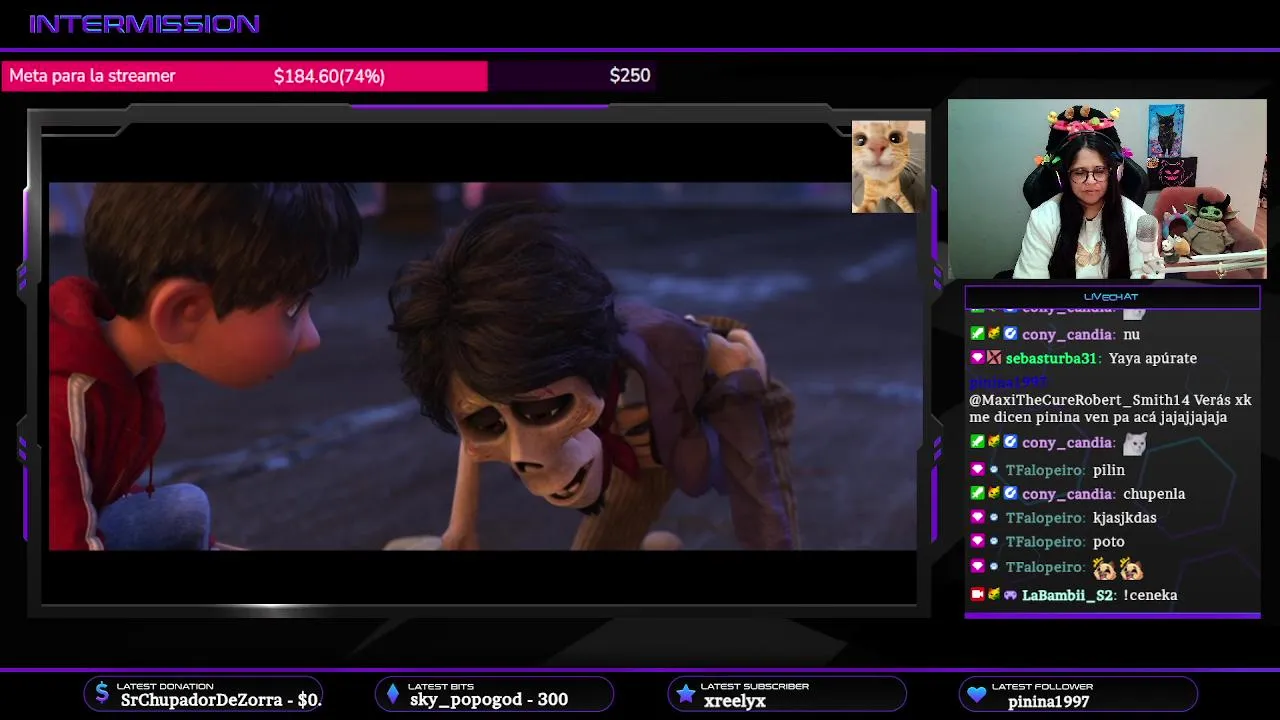This screenshot has width=1280, height=720.
Task: Click the pink badge beside TFalopeiro 'pilin'
Action: (978, 470)
